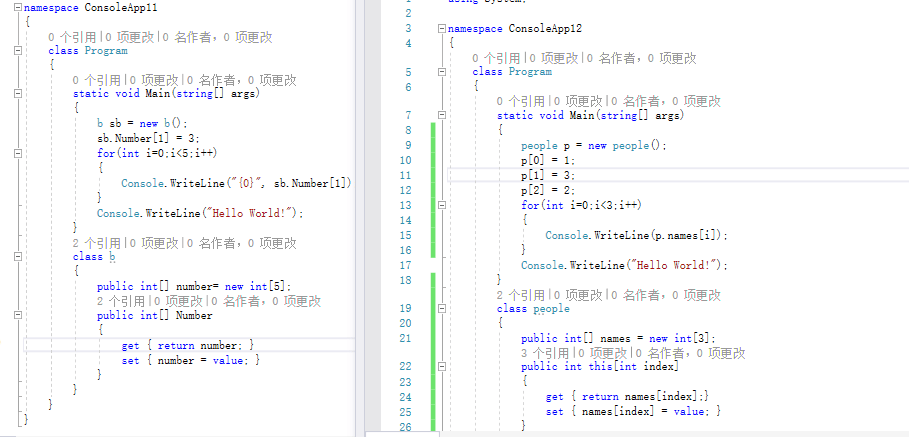909x437 pixels.
Task: Collapse class Program on line 5
Action: [442, 72]
